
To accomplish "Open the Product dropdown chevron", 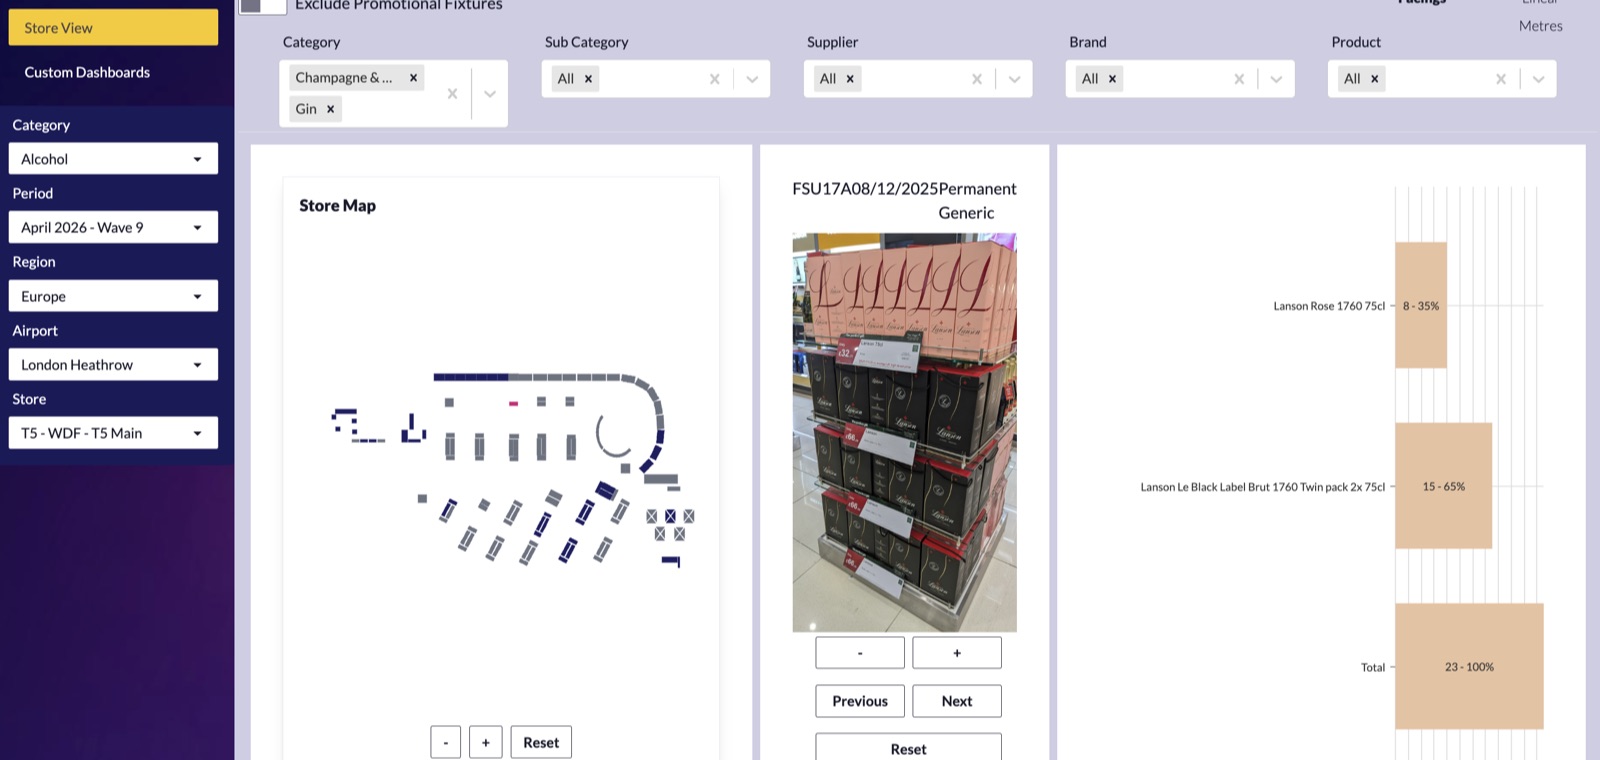I will pos(1538,79).
